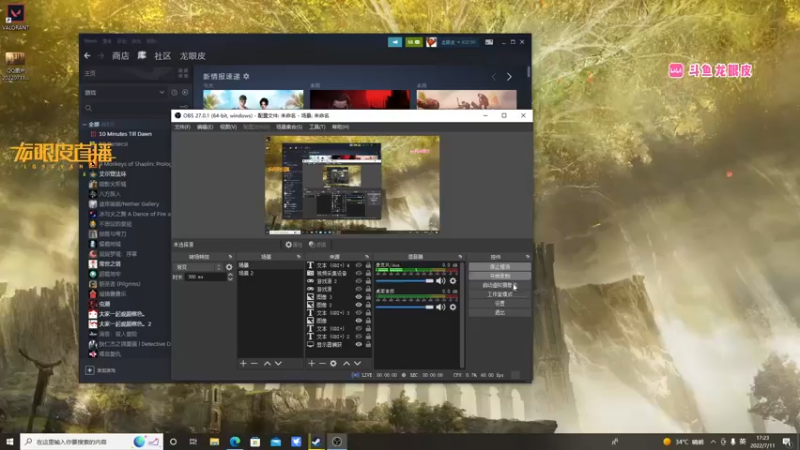
Task: Open OBS 设置 button
Action: tap(499, 303)
